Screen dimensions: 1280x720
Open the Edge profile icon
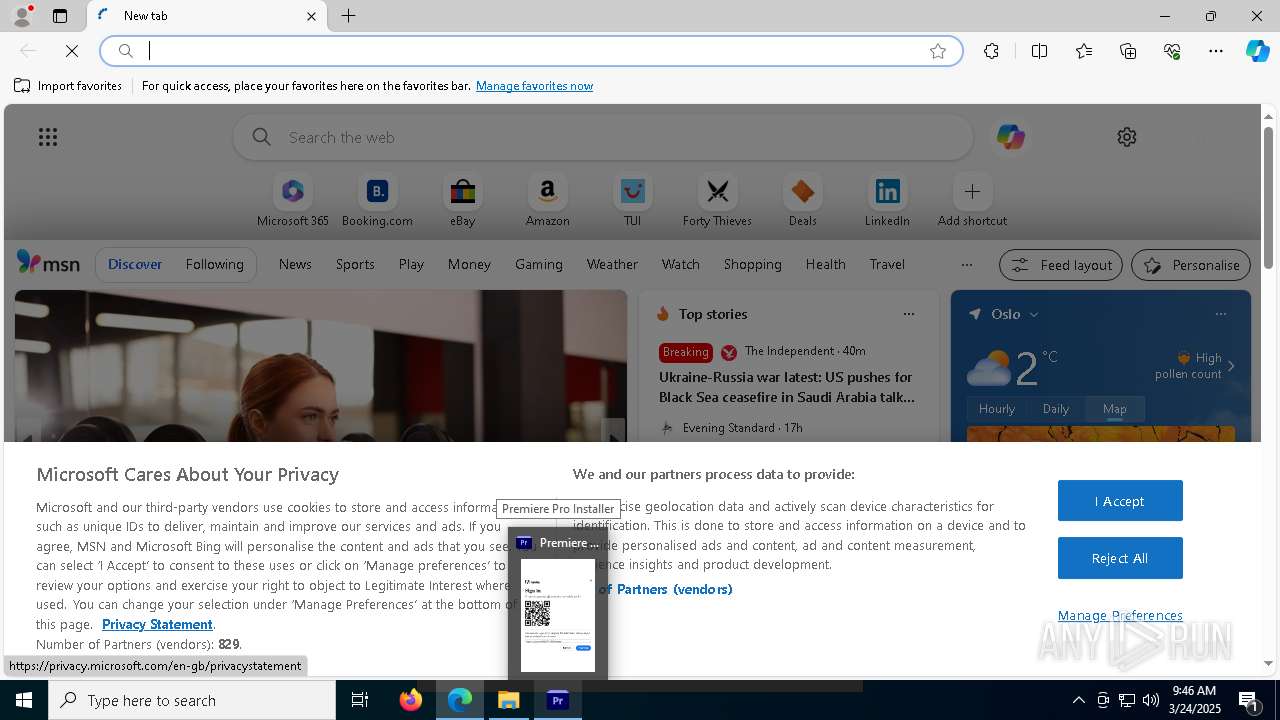pyautogui.click(x=21, y=16)
